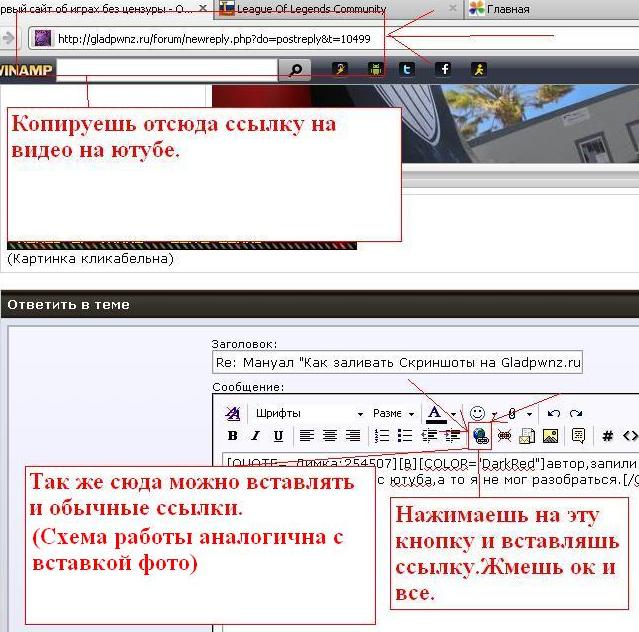Undo the last editor action
The image size is (639, 632).
click(x=553, y=414)
